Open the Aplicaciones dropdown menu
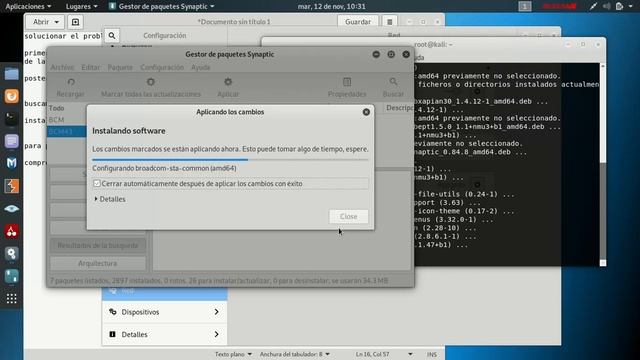 (28, 6)
